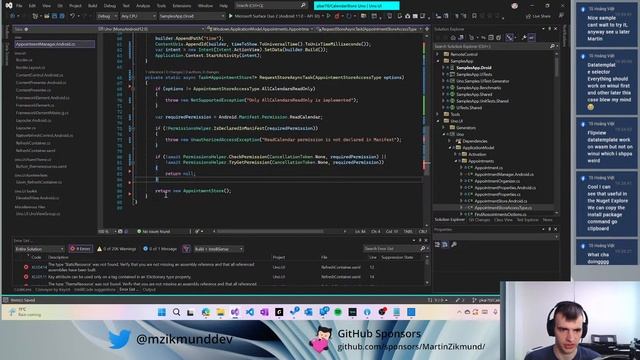Click Collapse All in Solution Explorer toolbar
Screen dimensions: 640x360
491,38
